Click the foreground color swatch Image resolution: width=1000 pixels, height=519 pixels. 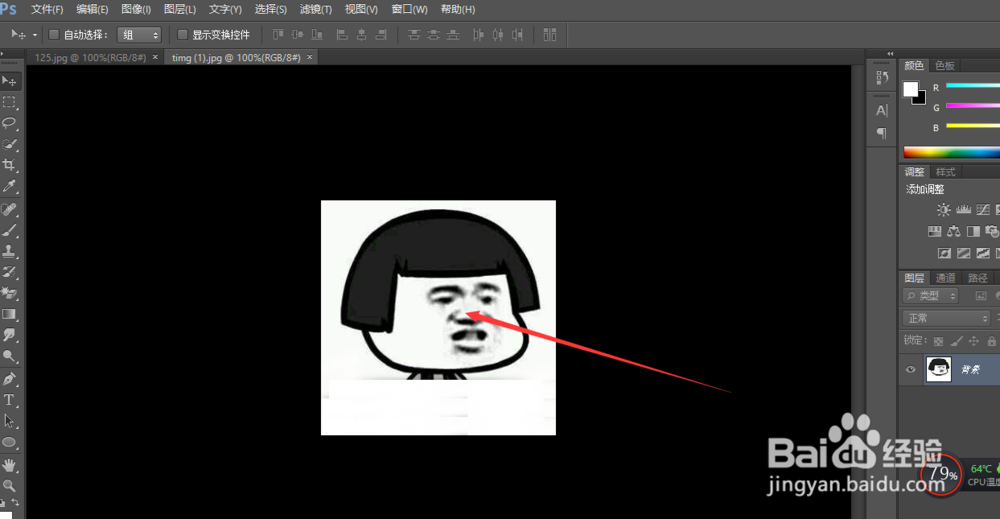(x=911, y=89)
